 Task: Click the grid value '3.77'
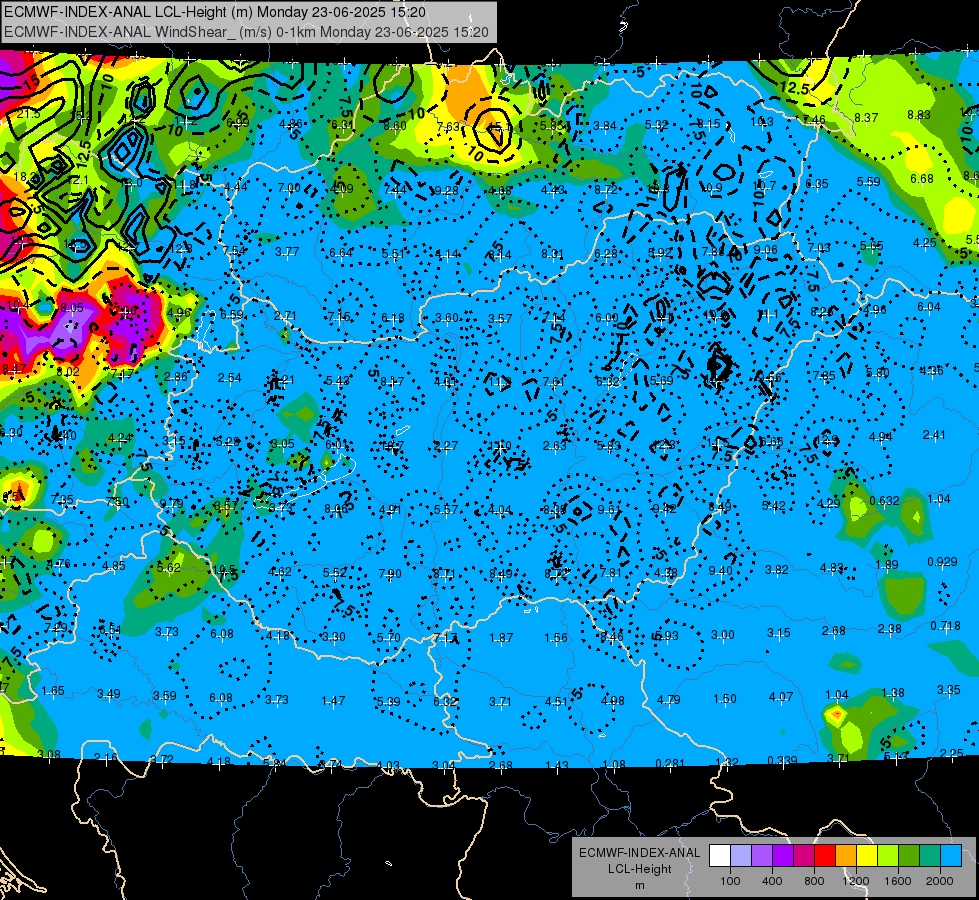click(x=287, y=252)
